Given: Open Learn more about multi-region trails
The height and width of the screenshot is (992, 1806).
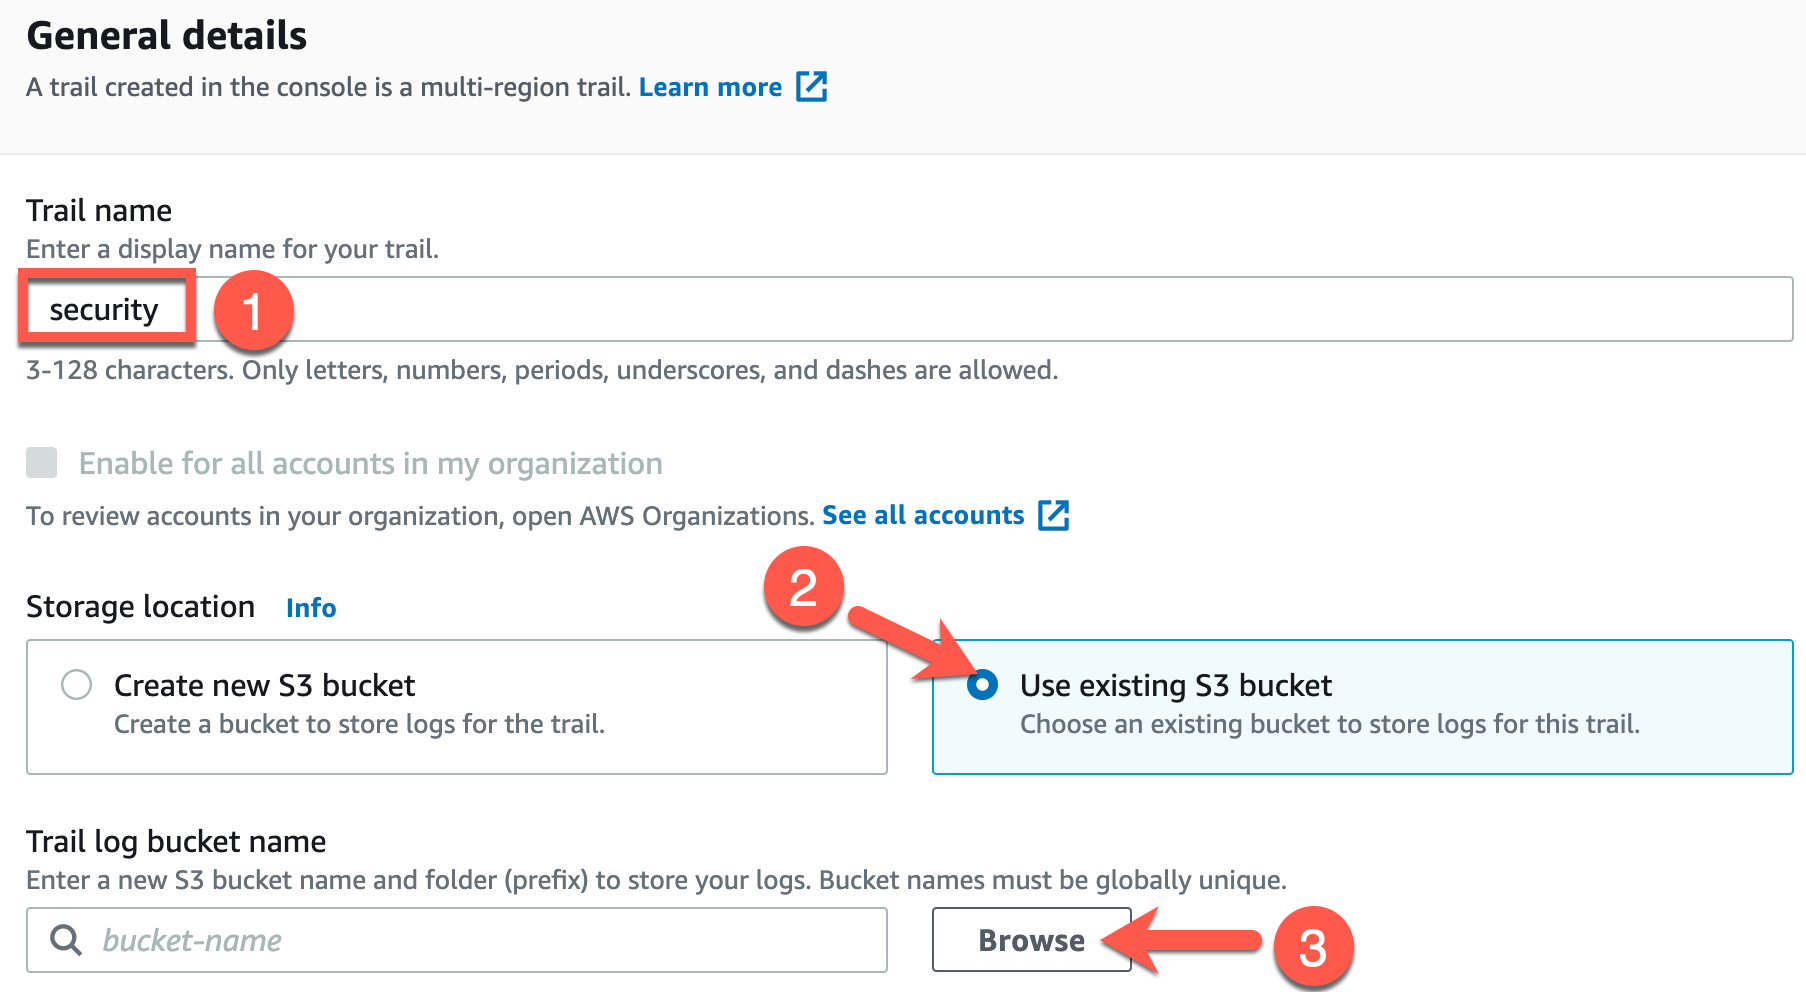Looking at the screenshot, I should tap(710, 87).
